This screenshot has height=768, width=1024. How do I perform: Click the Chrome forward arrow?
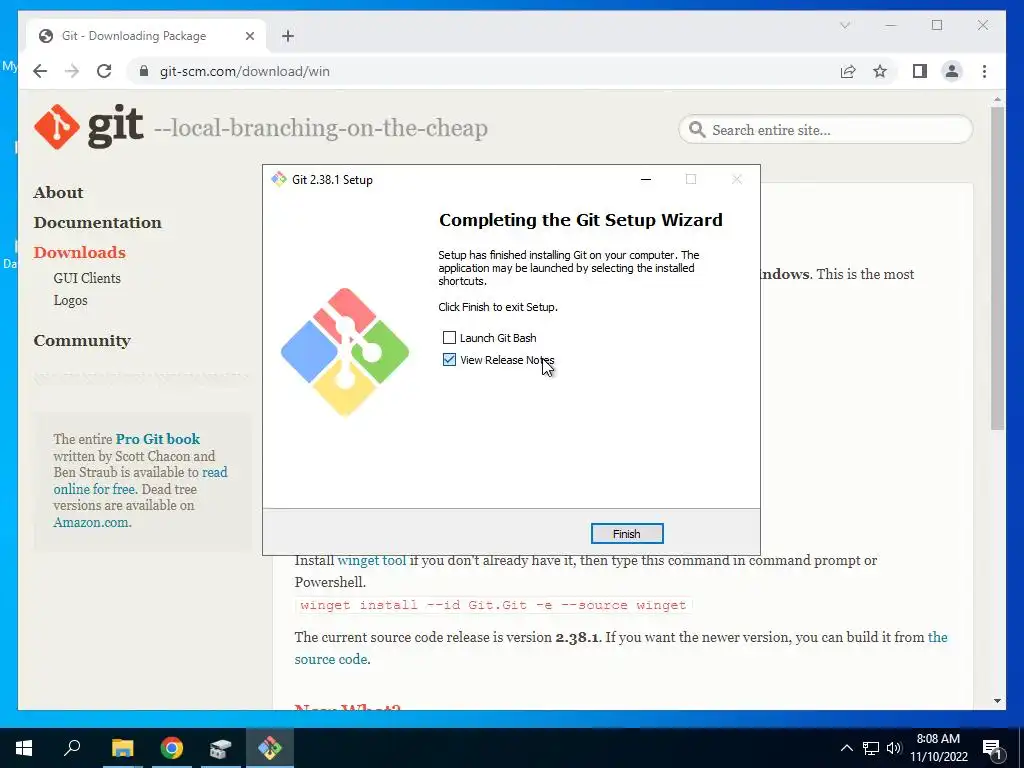(x=72, y=71)
